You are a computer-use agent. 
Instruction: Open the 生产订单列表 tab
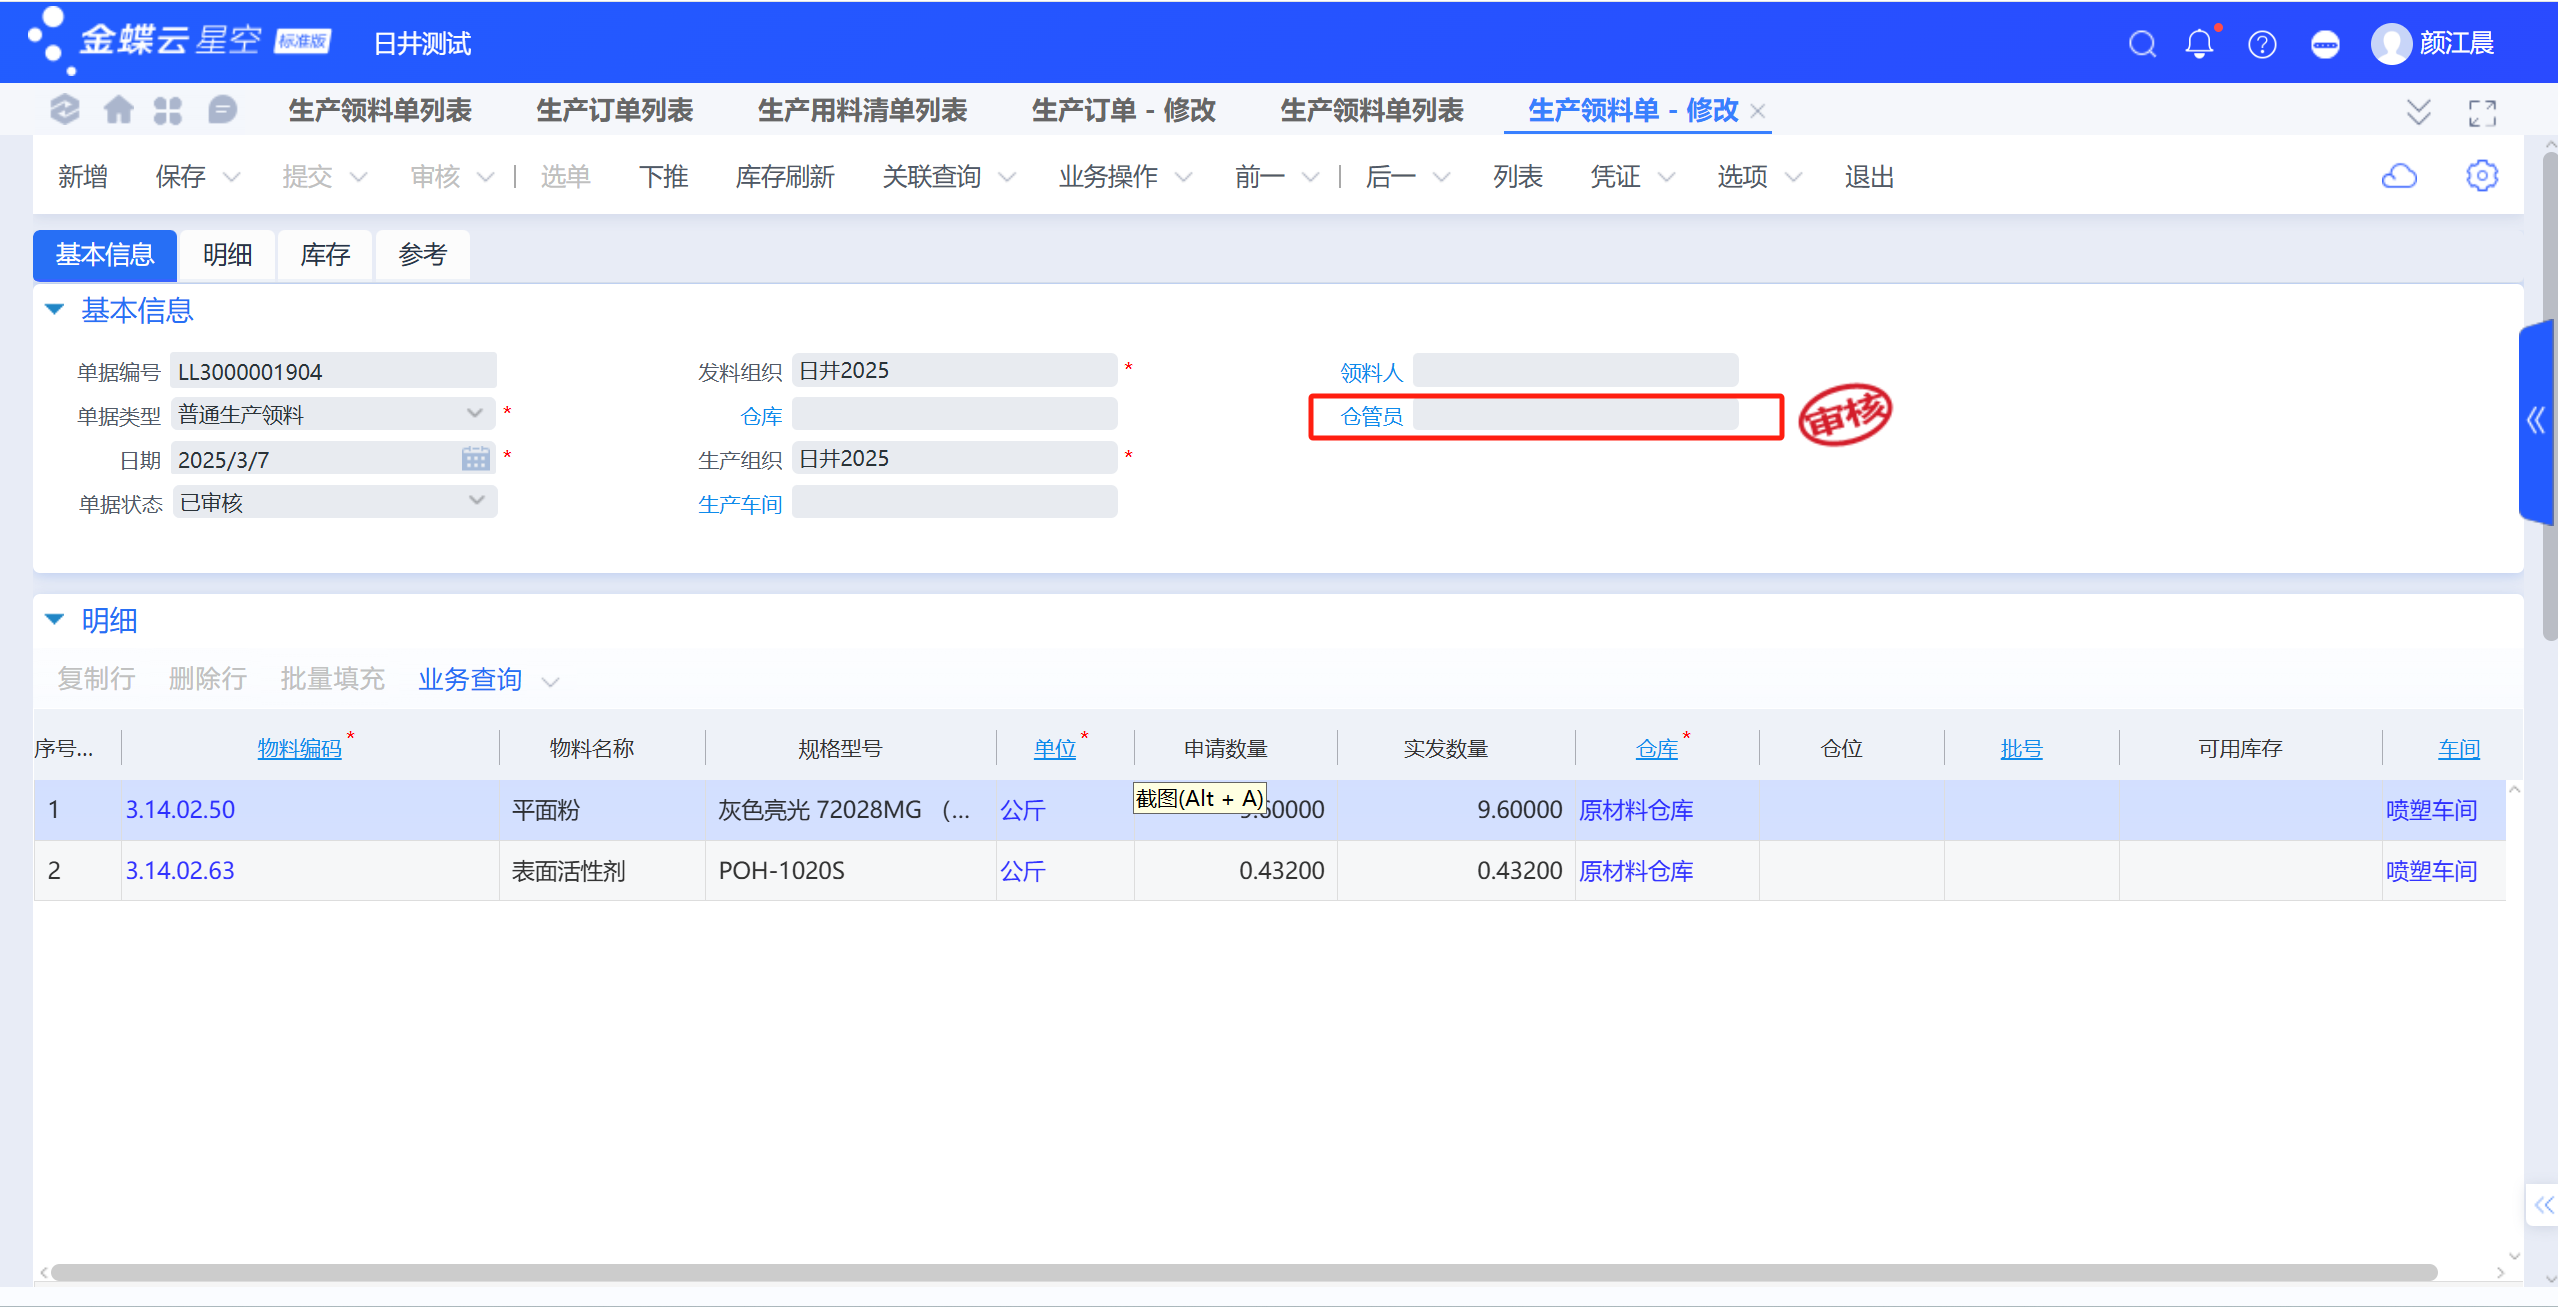point(615,110)
